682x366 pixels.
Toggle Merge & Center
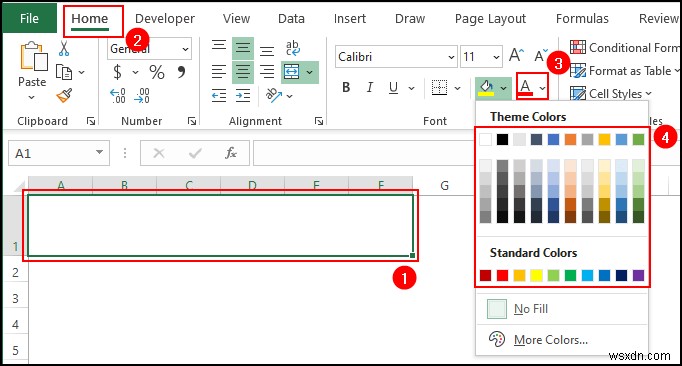(x=291, y=72)
